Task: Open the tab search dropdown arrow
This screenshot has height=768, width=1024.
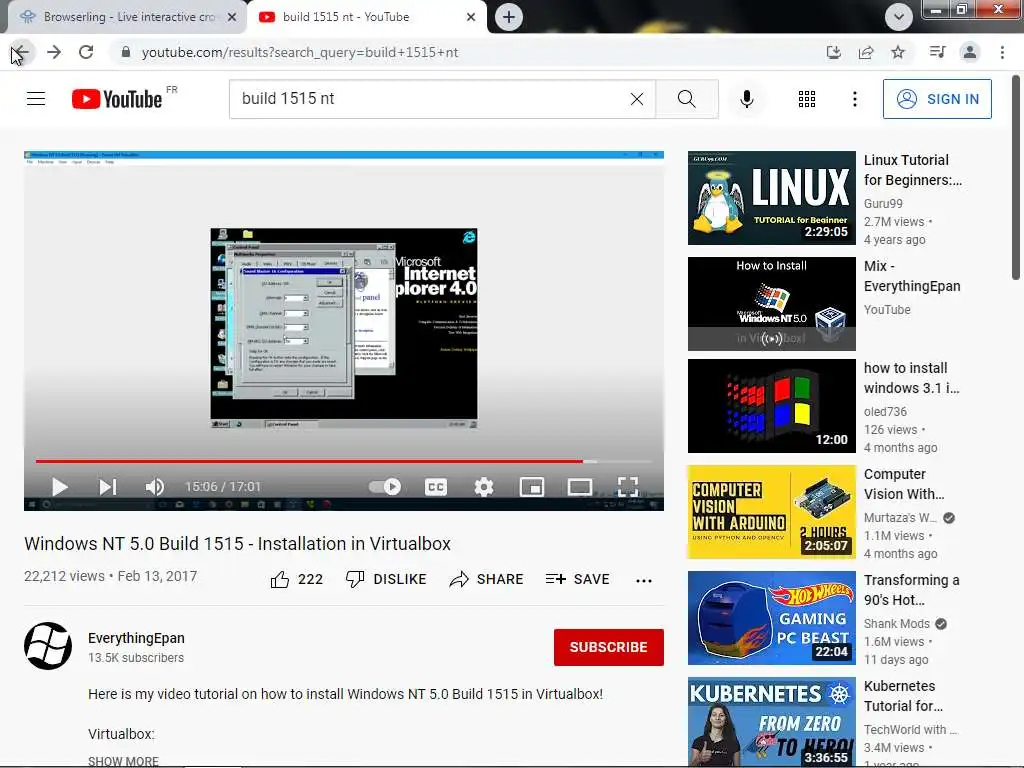Action: [x=899, y=17]
